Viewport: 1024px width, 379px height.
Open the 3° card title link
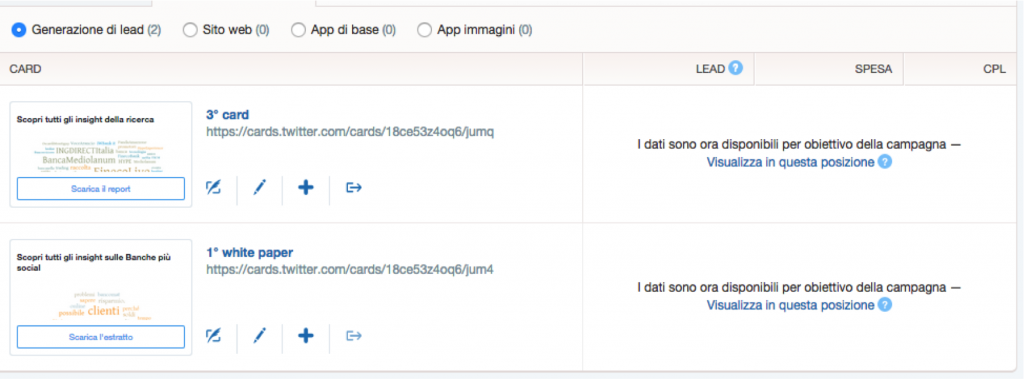(227, 114)
